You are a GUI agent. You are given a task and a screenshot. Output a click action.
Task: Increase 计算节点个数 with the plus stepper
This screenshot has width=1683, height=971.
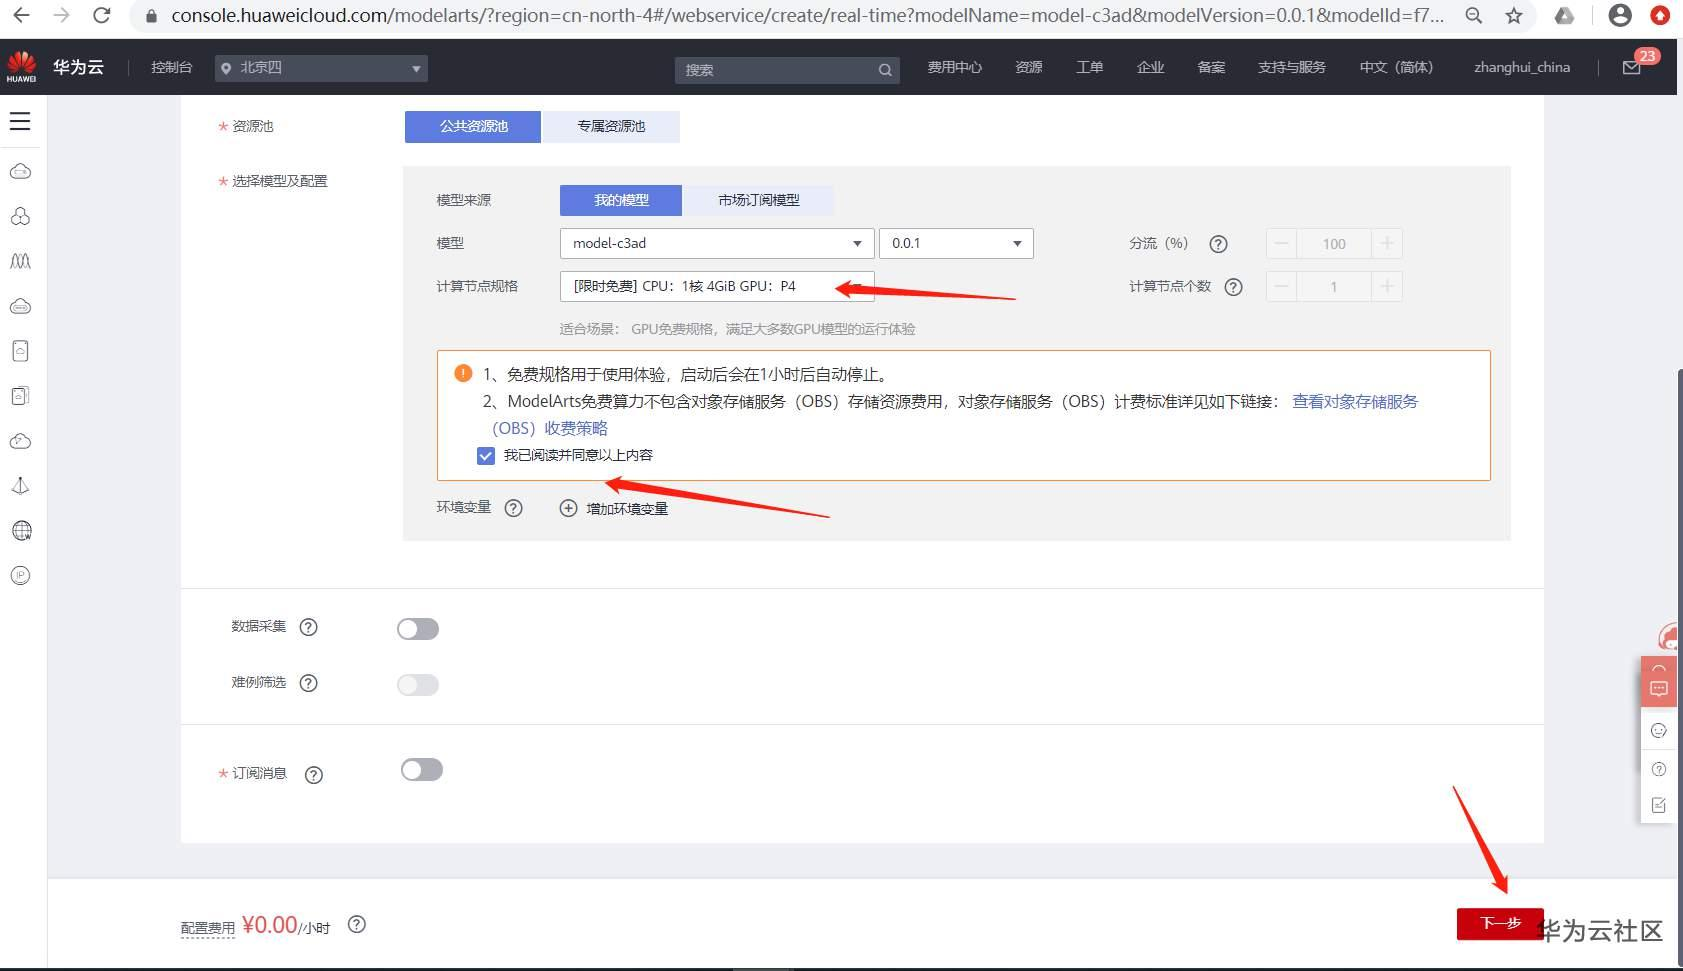tap(1387, 286)
